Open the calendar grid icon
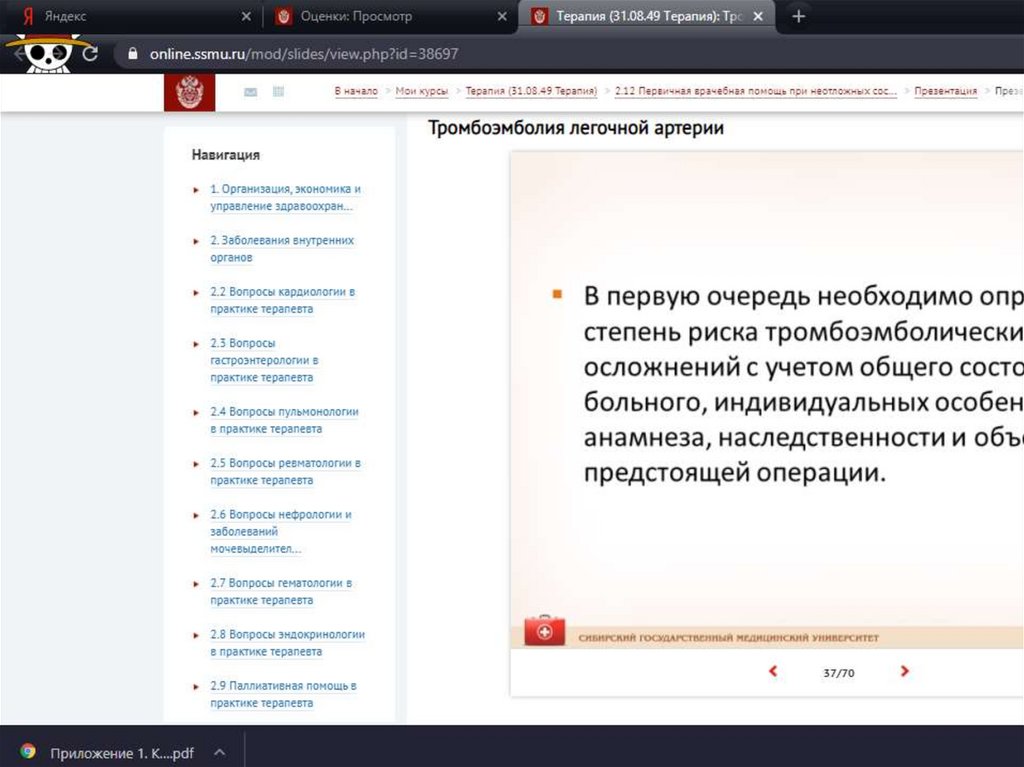Image resolution: width=1024 pixels, height=767 pixels. 278,92
